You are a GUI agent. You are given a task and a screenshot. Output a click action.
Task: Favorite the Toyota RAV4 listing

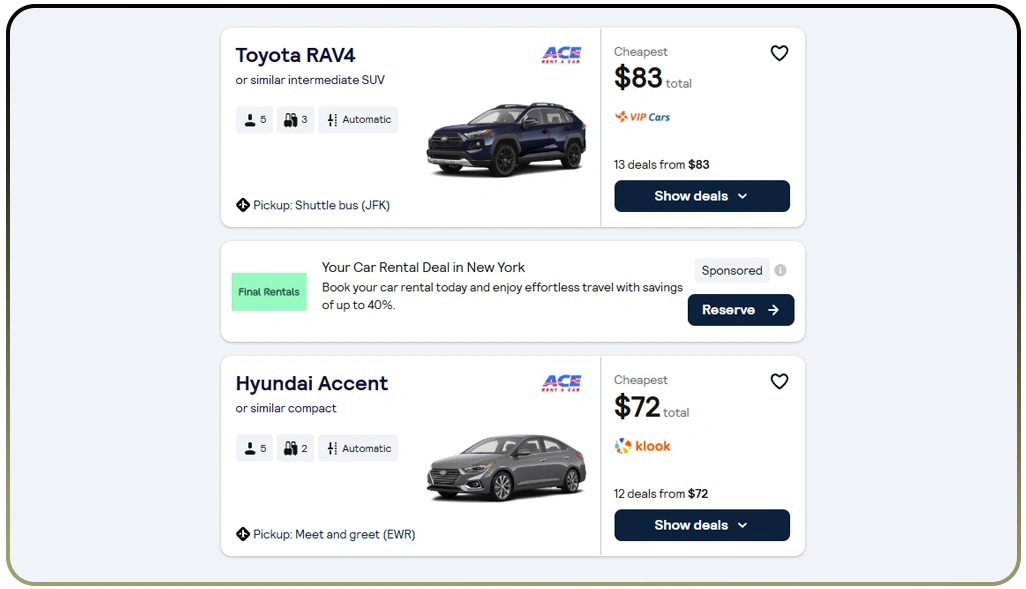click(x=779, y=53)
